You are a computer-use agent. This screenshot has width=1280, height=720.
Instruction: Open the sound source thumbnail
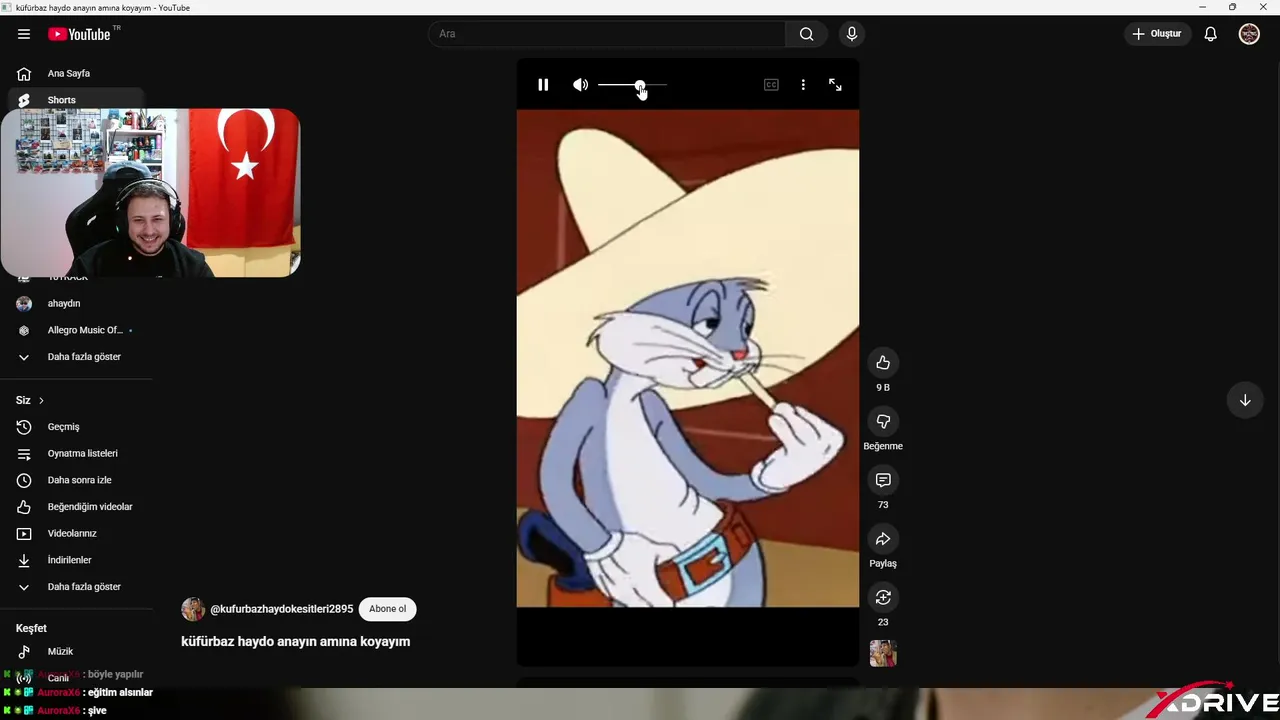(883, 653)
